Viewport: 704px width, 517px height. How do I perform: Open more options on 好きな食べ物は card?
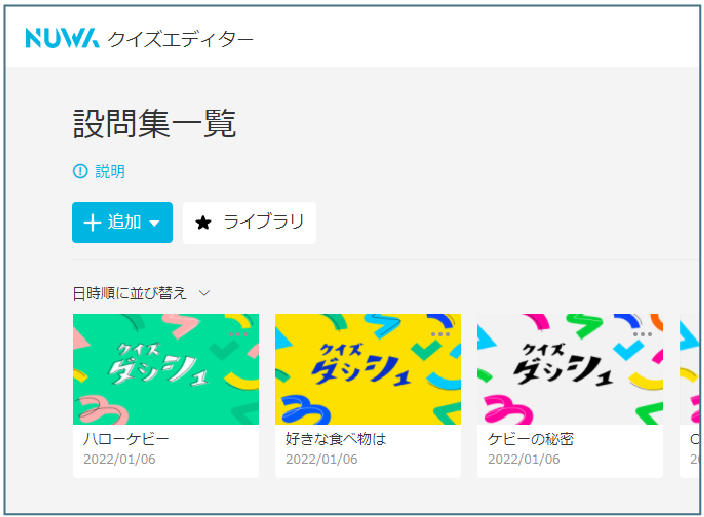pos(440,334)
